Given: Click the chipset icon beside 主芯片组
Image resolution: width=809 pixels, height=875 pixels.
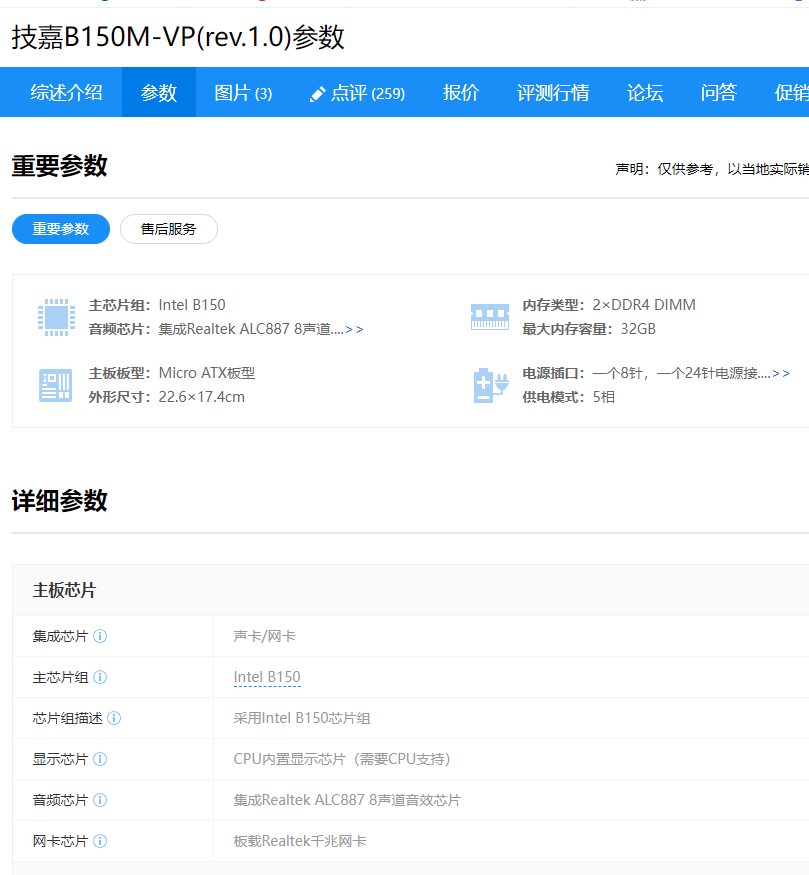Looking at the screenshot, I should pos(56,317).
